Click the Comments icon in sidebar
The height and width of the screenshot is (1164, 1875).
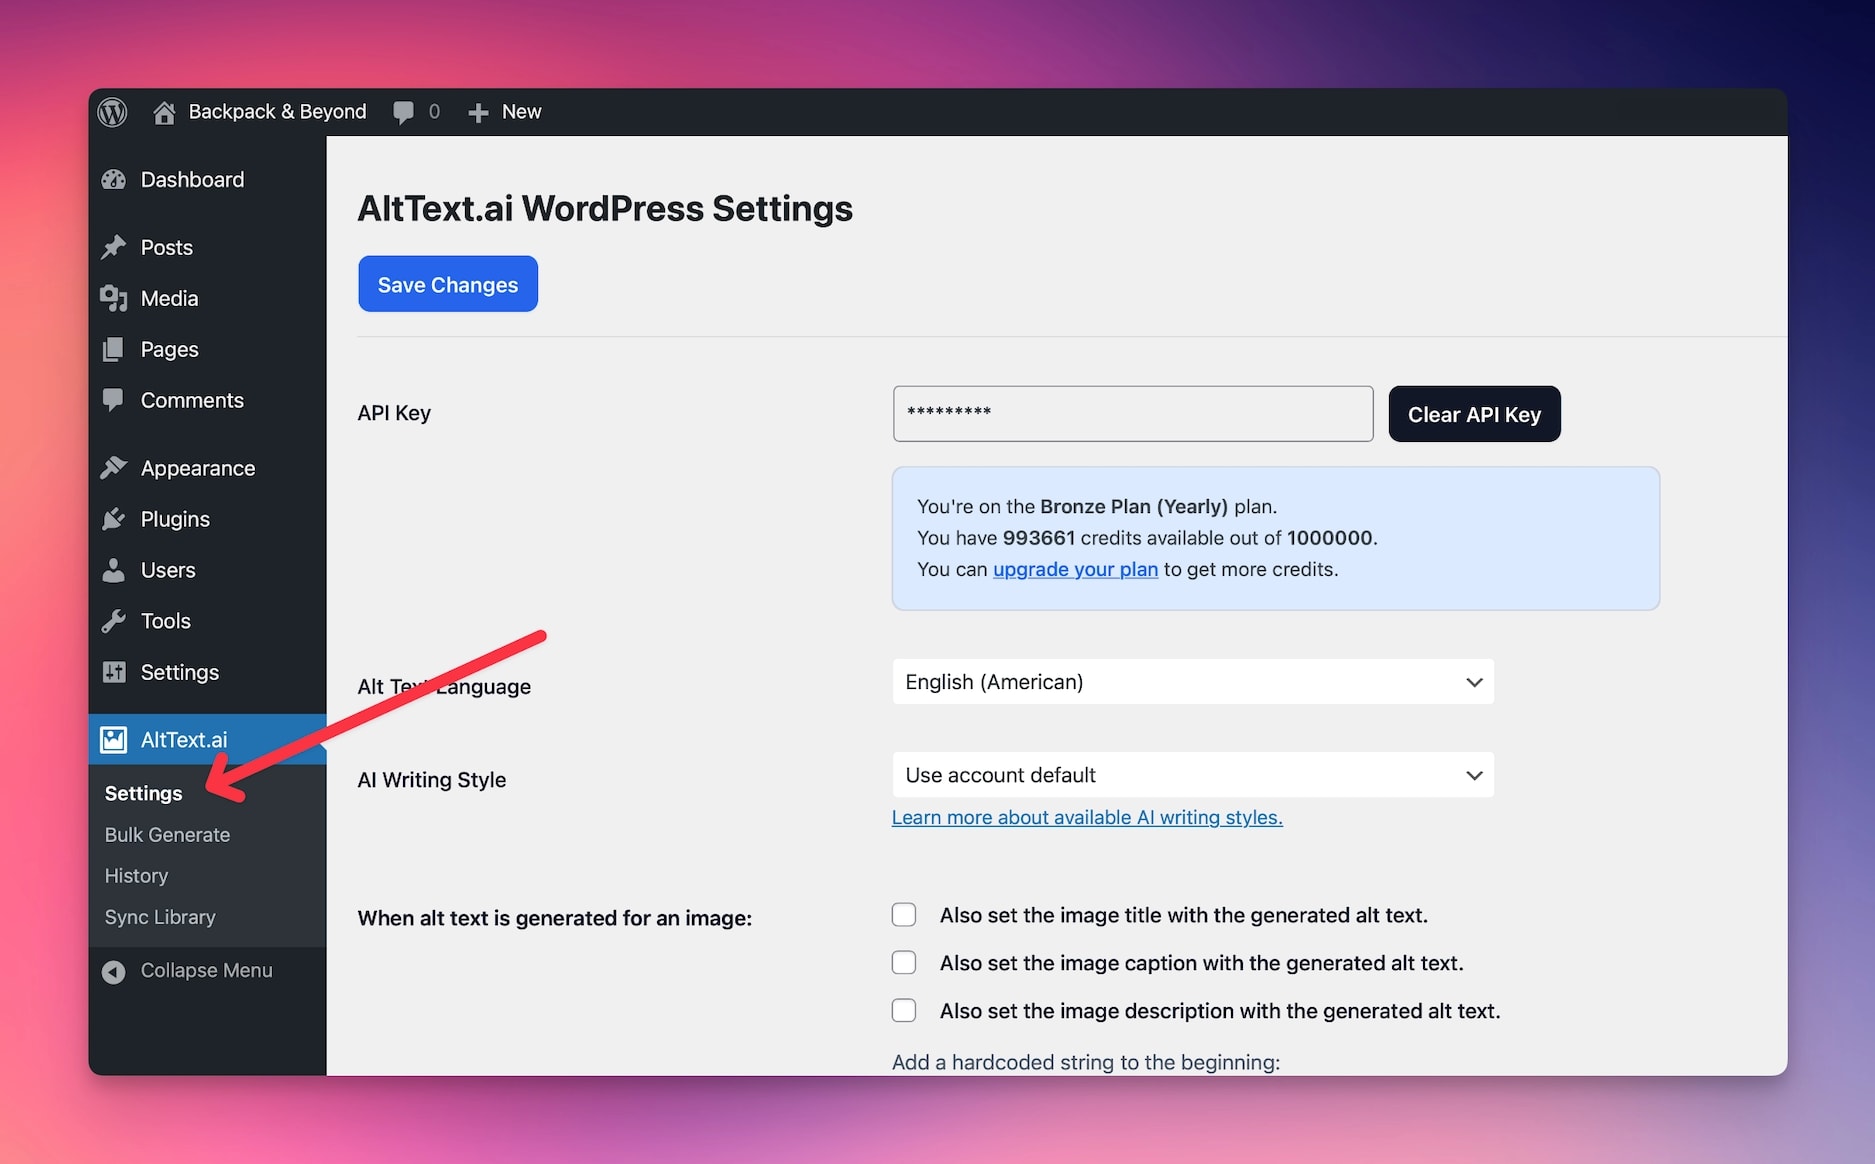pyautogui.click(x=114, y=400)
